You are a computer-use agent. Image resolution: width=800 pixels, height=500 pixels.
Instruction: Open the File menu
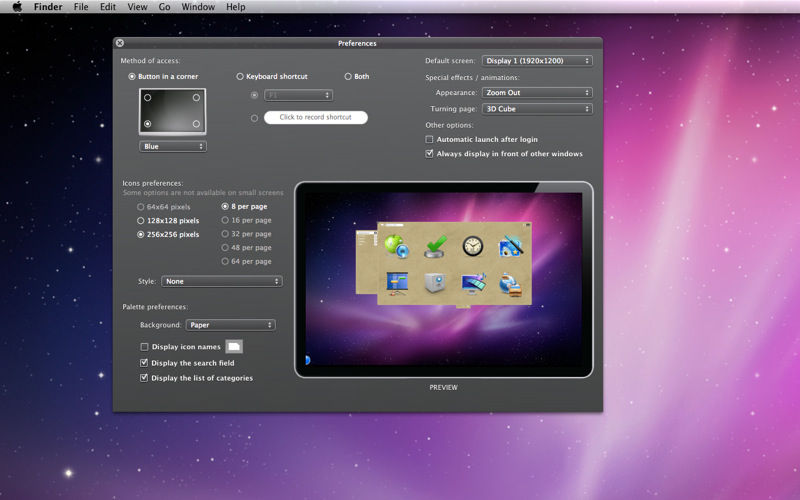pos(80,7)
